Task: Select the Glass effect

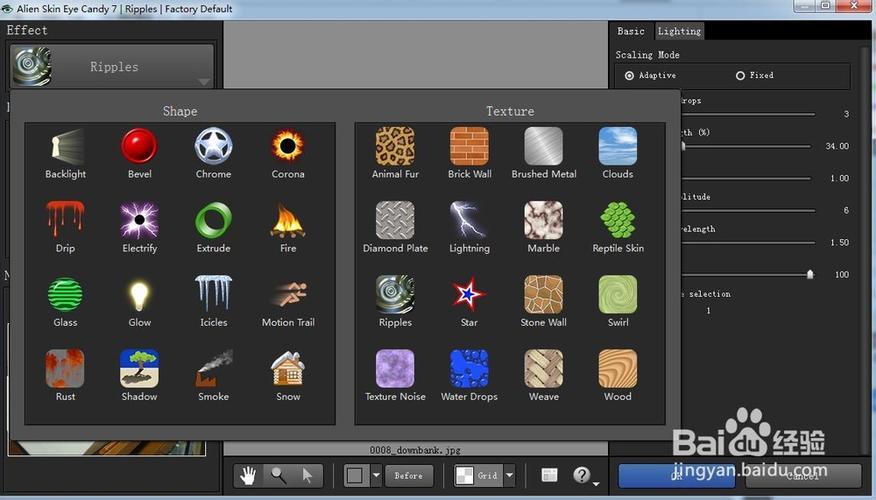Action: [65, 302]
